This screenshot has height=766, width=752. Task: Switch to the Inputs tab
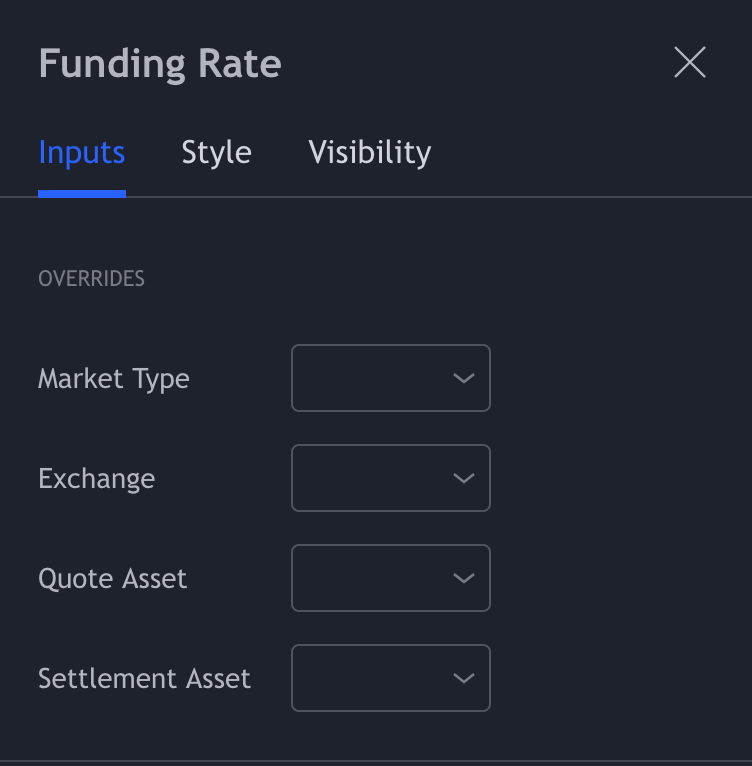point(82,153)
